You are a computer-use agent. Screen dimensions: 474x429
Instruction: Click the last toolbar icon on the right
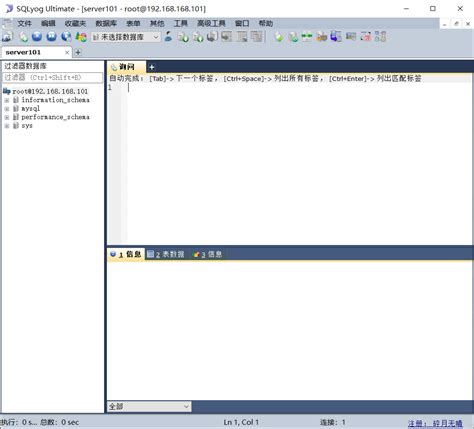click(x=380, y=37)
